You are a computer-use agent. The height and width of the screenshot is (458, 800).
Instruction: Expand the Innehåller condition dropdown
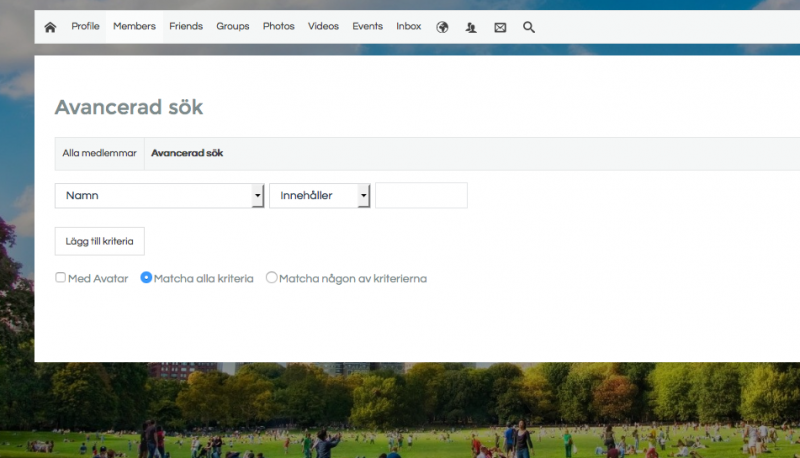click(319, 196)
